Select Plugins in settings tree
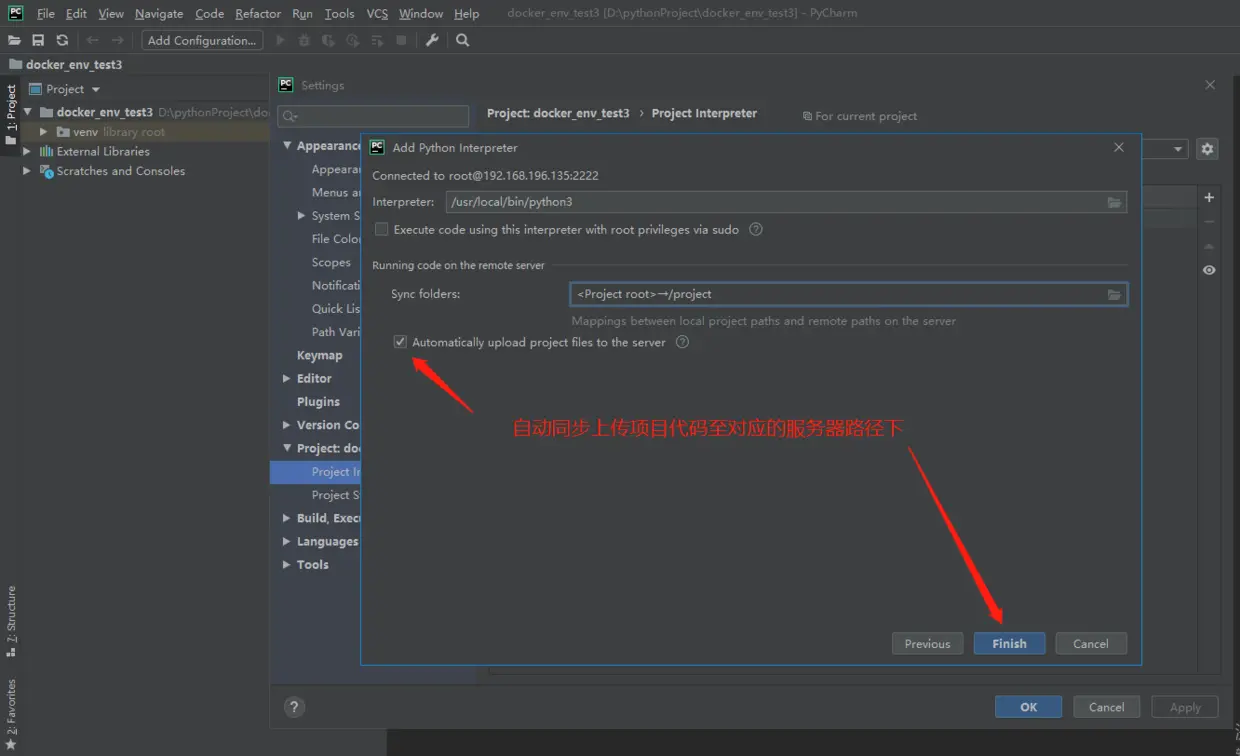 point(318,402)
